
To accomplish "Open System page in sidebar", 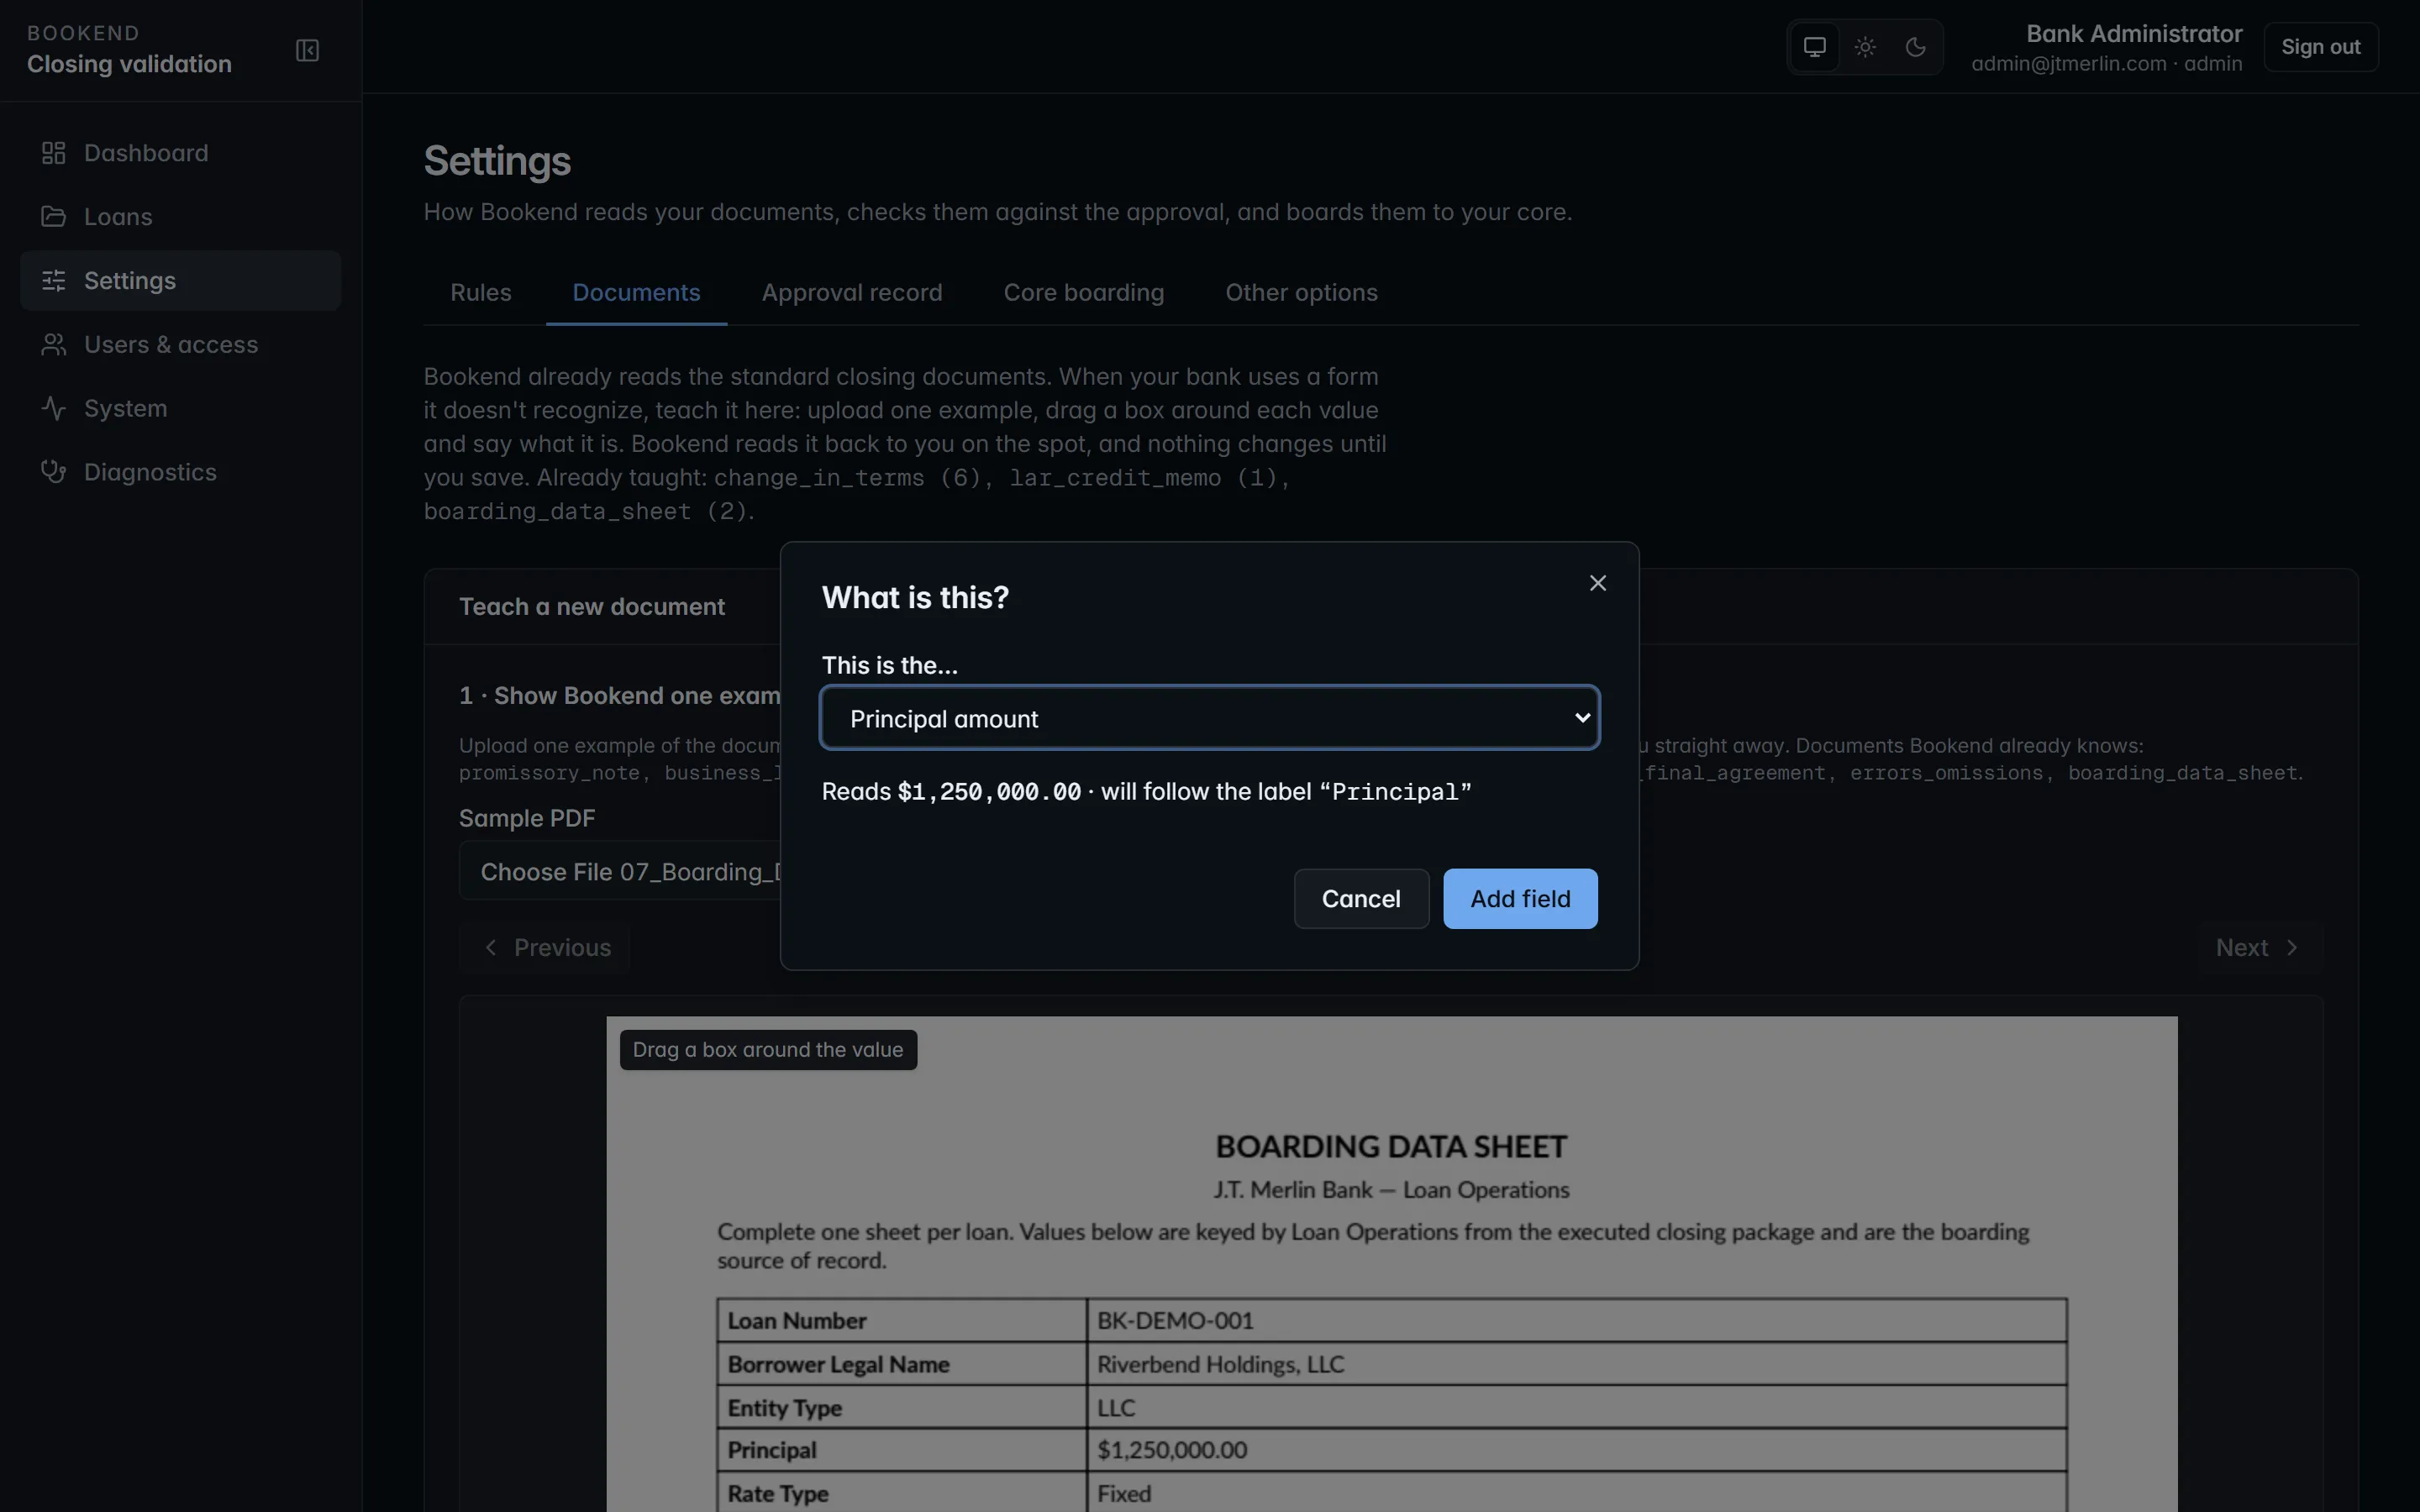I will coord(181,408).
